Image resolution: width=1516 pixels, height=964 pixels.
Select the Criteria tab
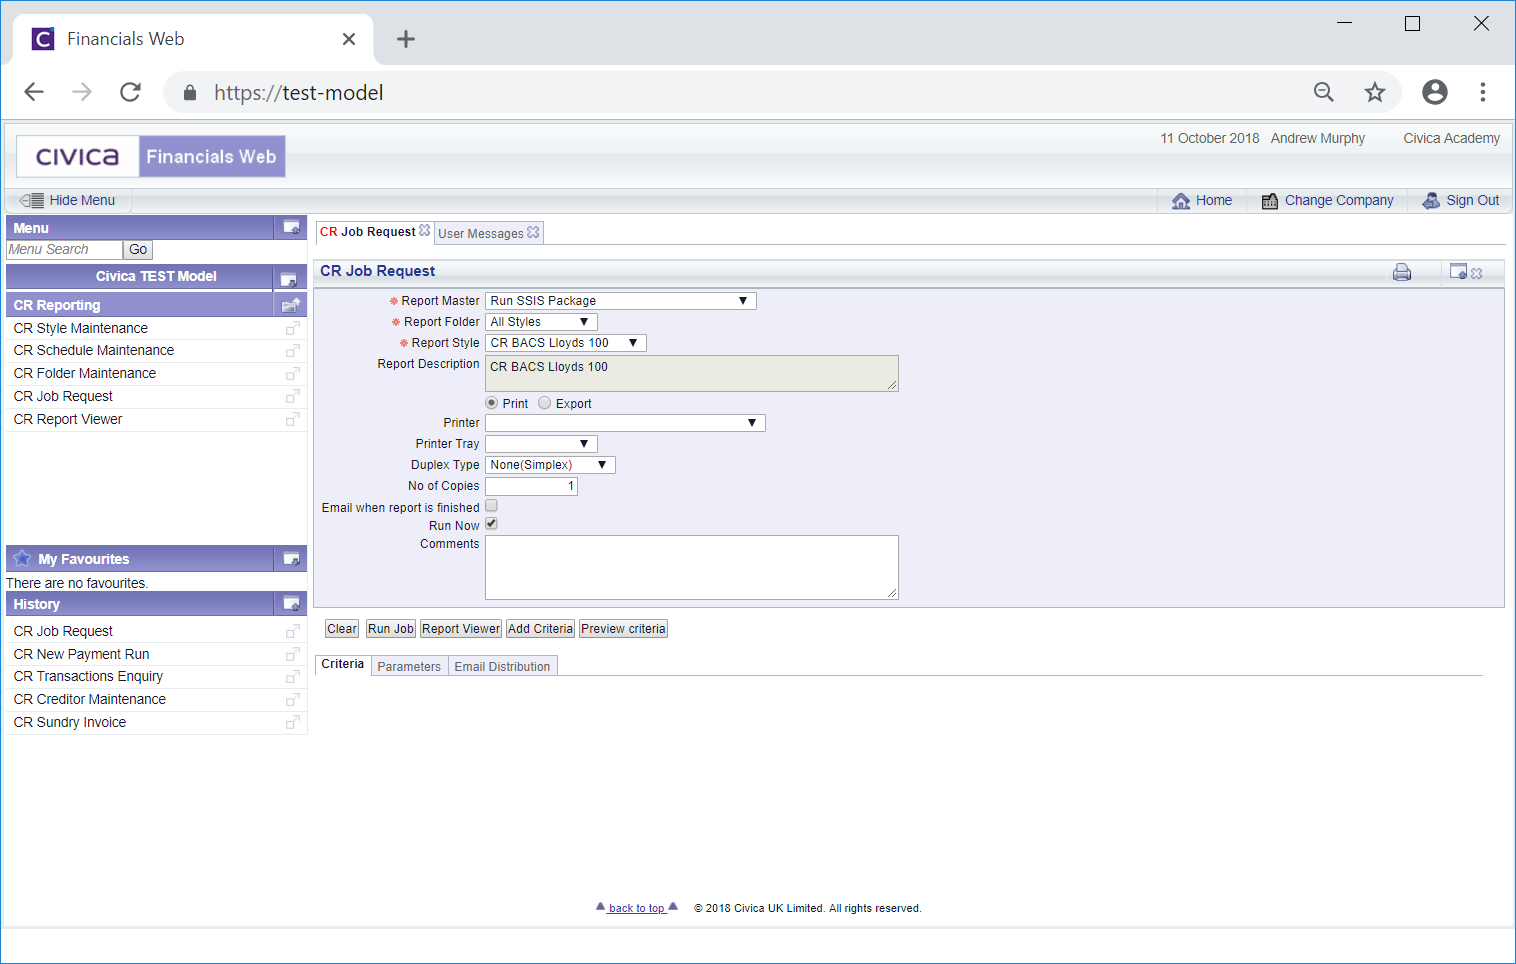pyautogui.click(x=343, y=665)
